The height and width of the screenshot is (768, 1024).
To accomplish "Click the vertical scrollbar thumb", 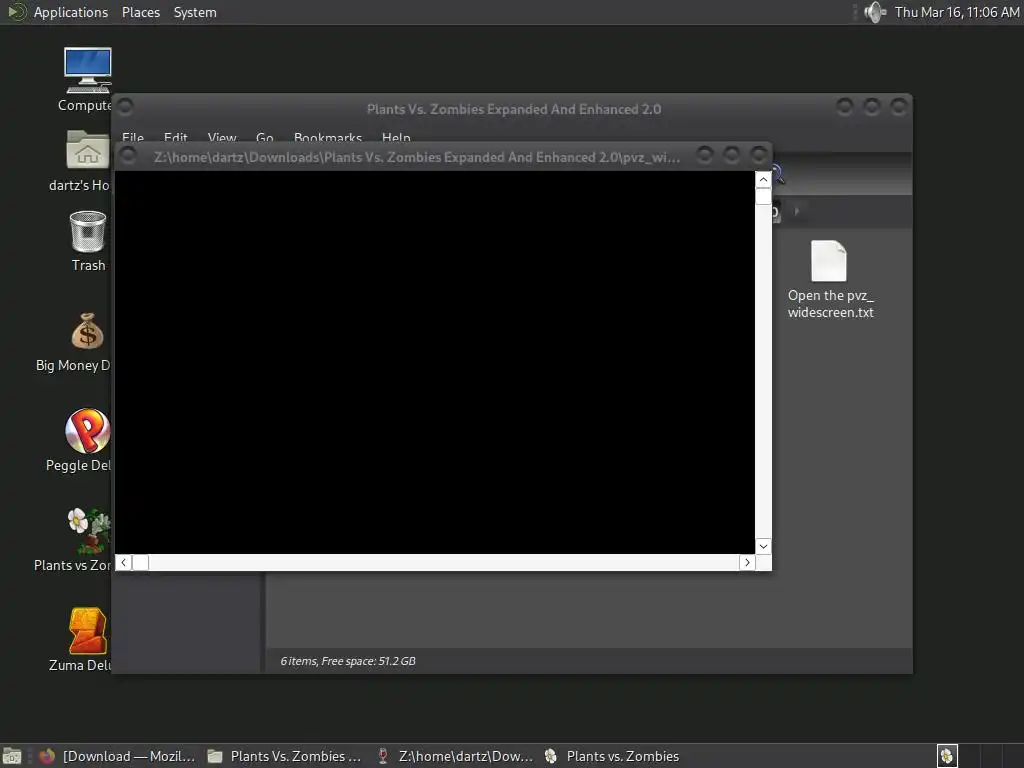I will click(x=763, y=196).
